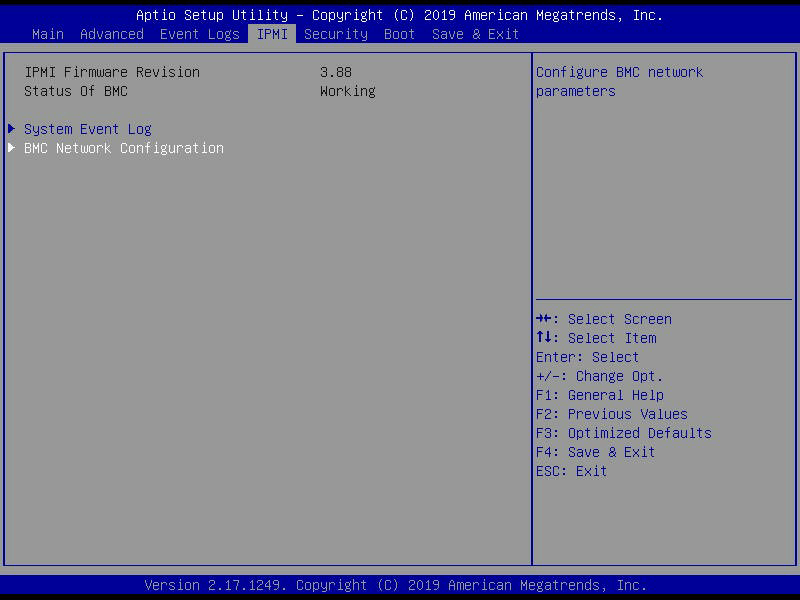The image size is (800, 600).
Task: Switch to the Boot tab
Action: [x=399, y=34]
